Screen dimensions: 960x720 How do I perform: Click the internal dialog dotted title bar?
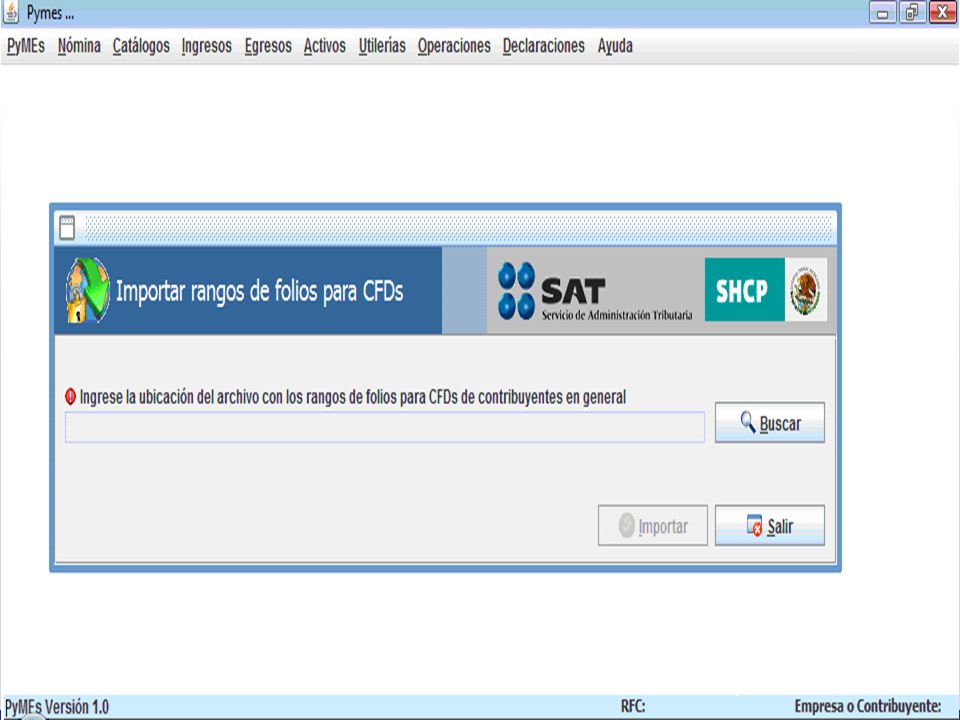458,227
